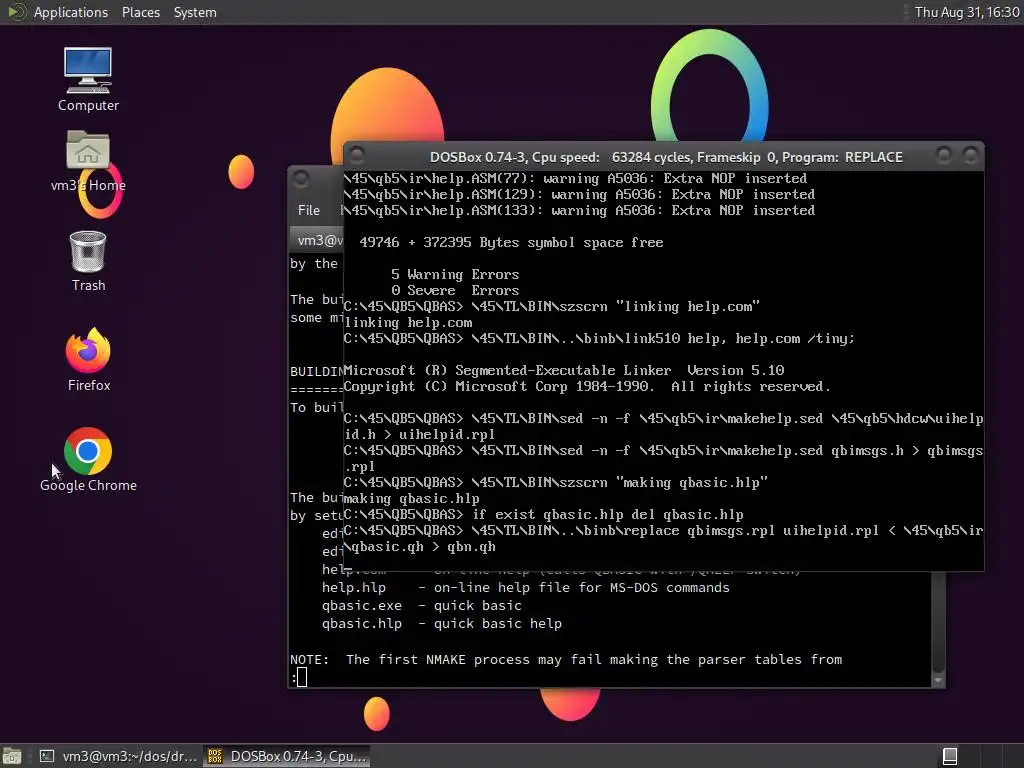Open the Trash desktop icon
Image resolution: width=1024 pixels, height=768 pixels.
point(88,261)
